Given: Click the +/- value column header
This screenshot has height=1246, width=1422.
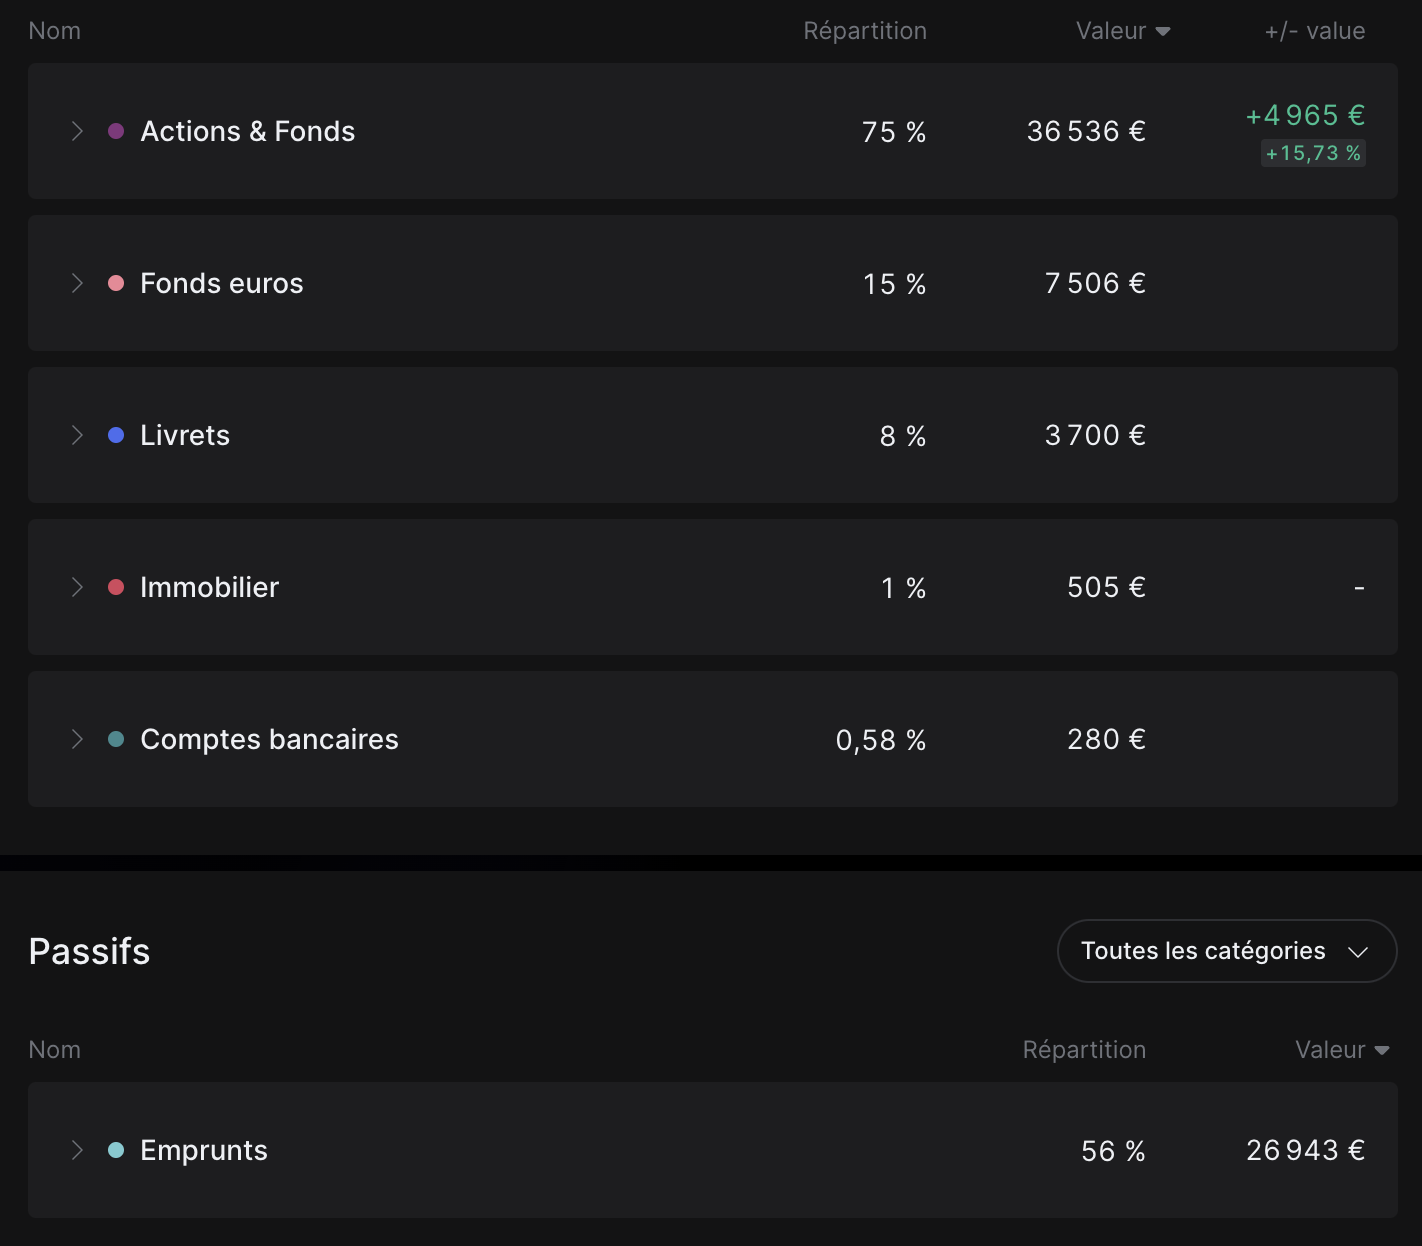Looking at the screenshot, I should [x=1314, y=31].
